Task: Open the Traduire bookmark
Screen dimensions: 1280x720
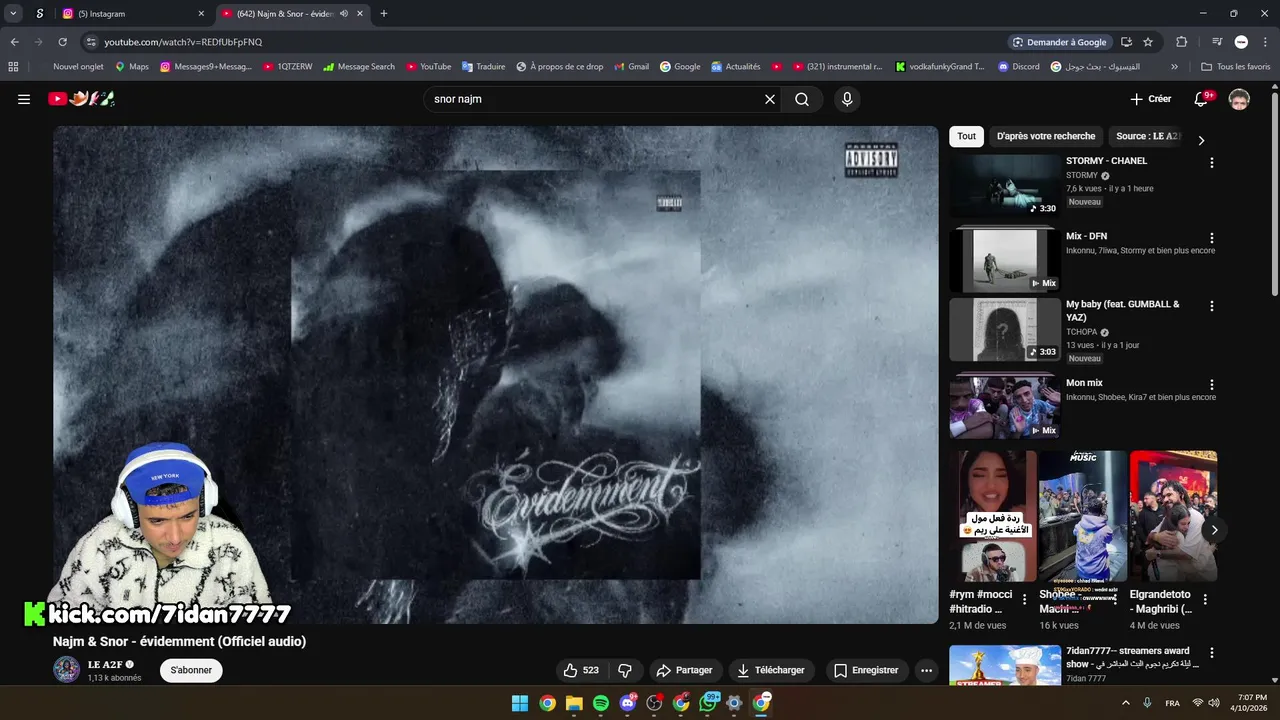Action: pyautogui.click(x=483, y=67)
